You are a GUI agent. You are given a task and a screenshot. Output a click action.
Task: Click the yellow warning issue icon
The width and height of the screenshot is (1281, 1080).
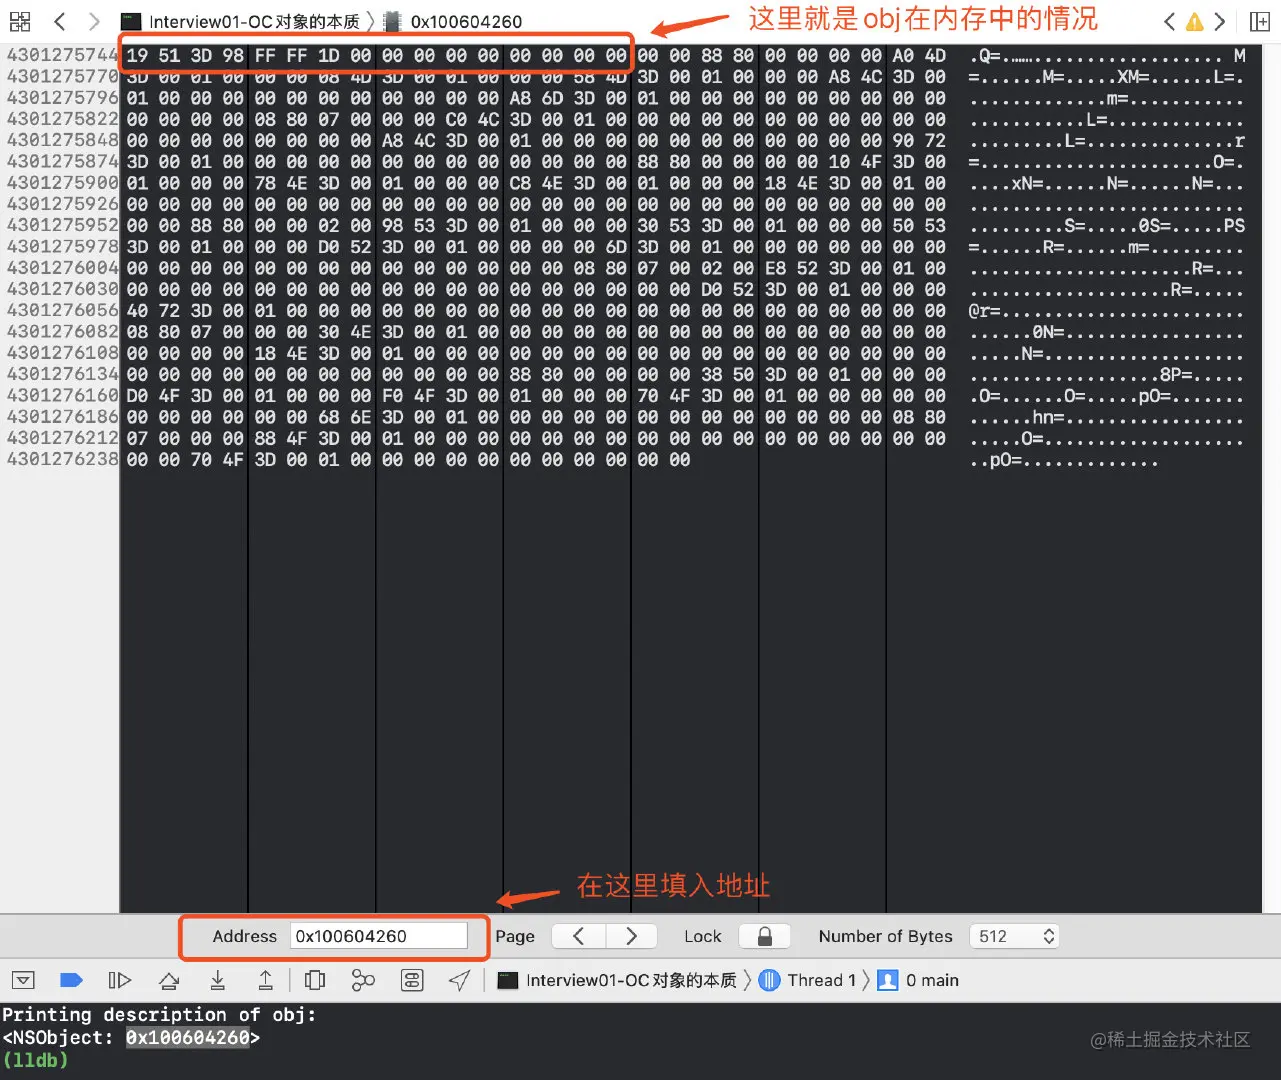point(1194,22)
